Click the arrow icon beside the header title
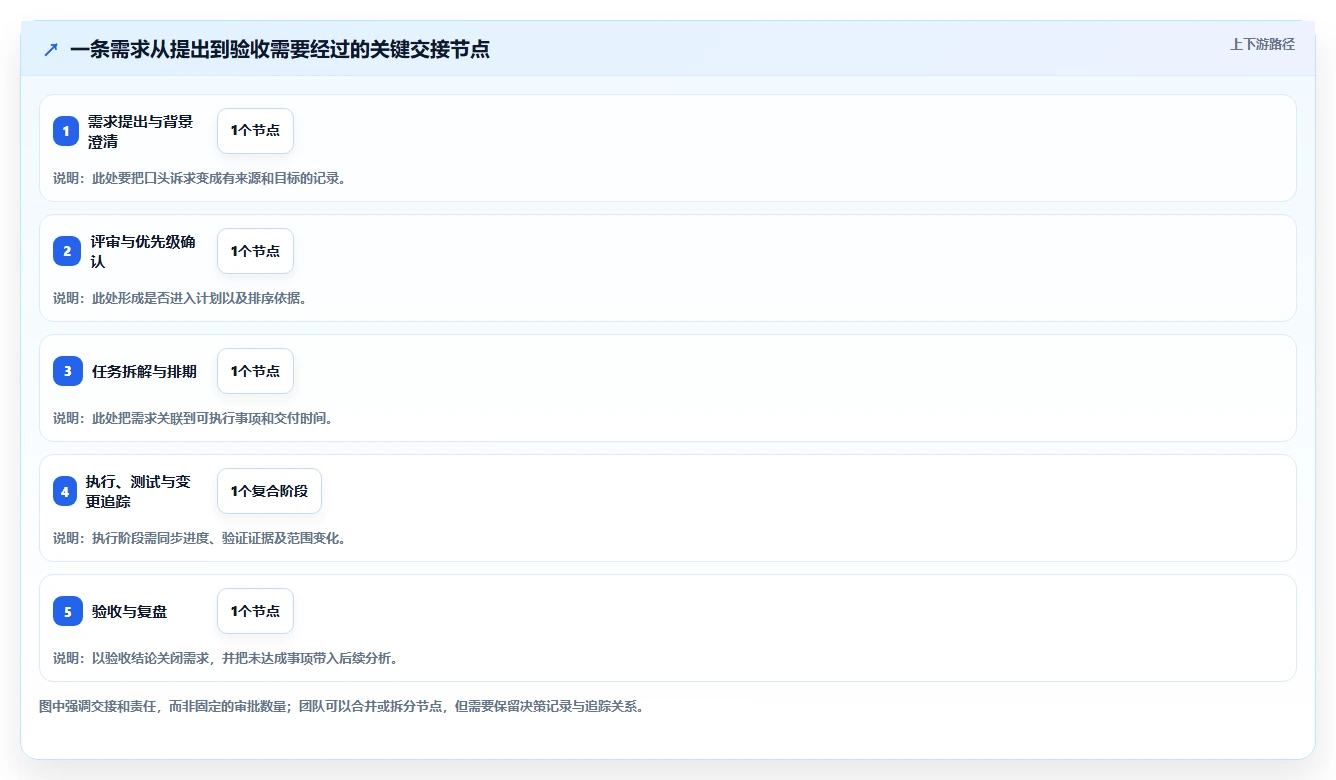Viewport: 1336px width, 780px height. click(51, 49)
